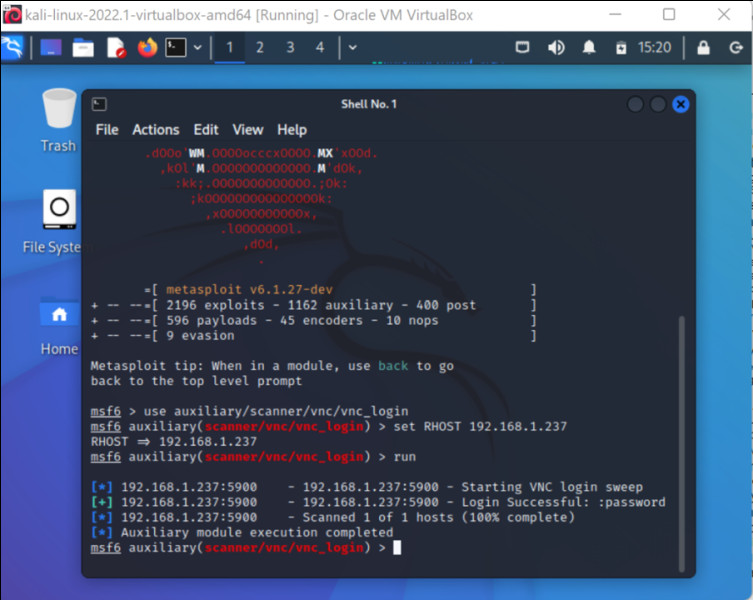This screenshot has width=753, height=600.
Task: Open the Trash desktop icon
Action: (59, 121)
